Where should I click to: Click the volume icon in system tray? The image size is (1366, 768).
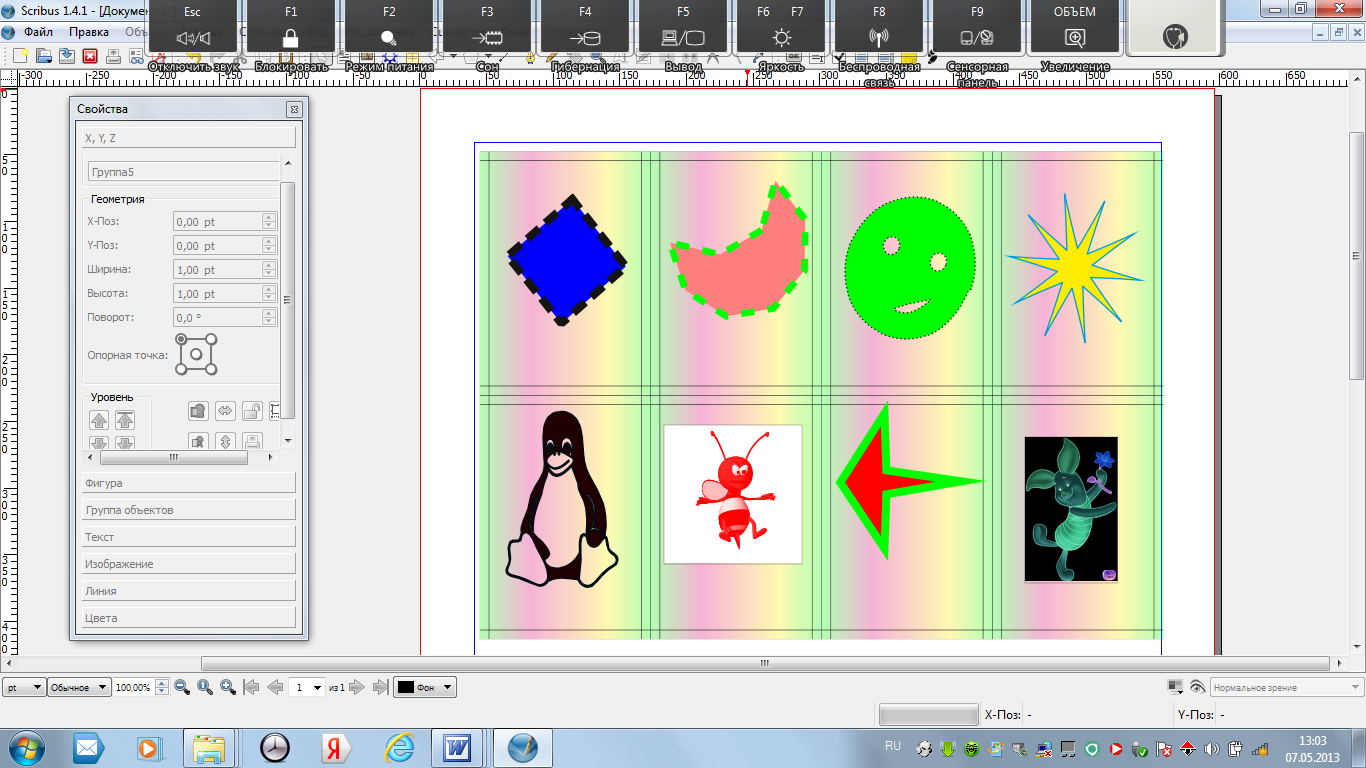tap(1212, 748)
